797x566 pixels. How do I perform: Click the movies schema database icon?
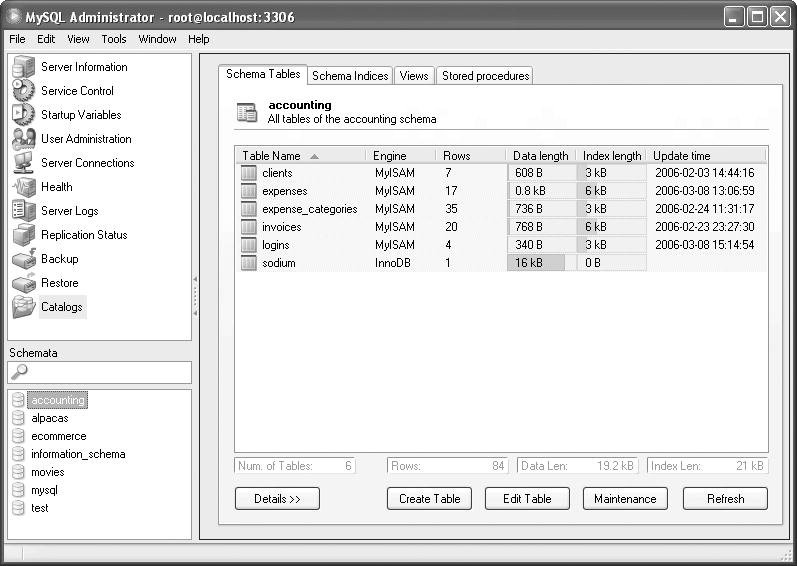pyautogui.click(x=18, y=472)
